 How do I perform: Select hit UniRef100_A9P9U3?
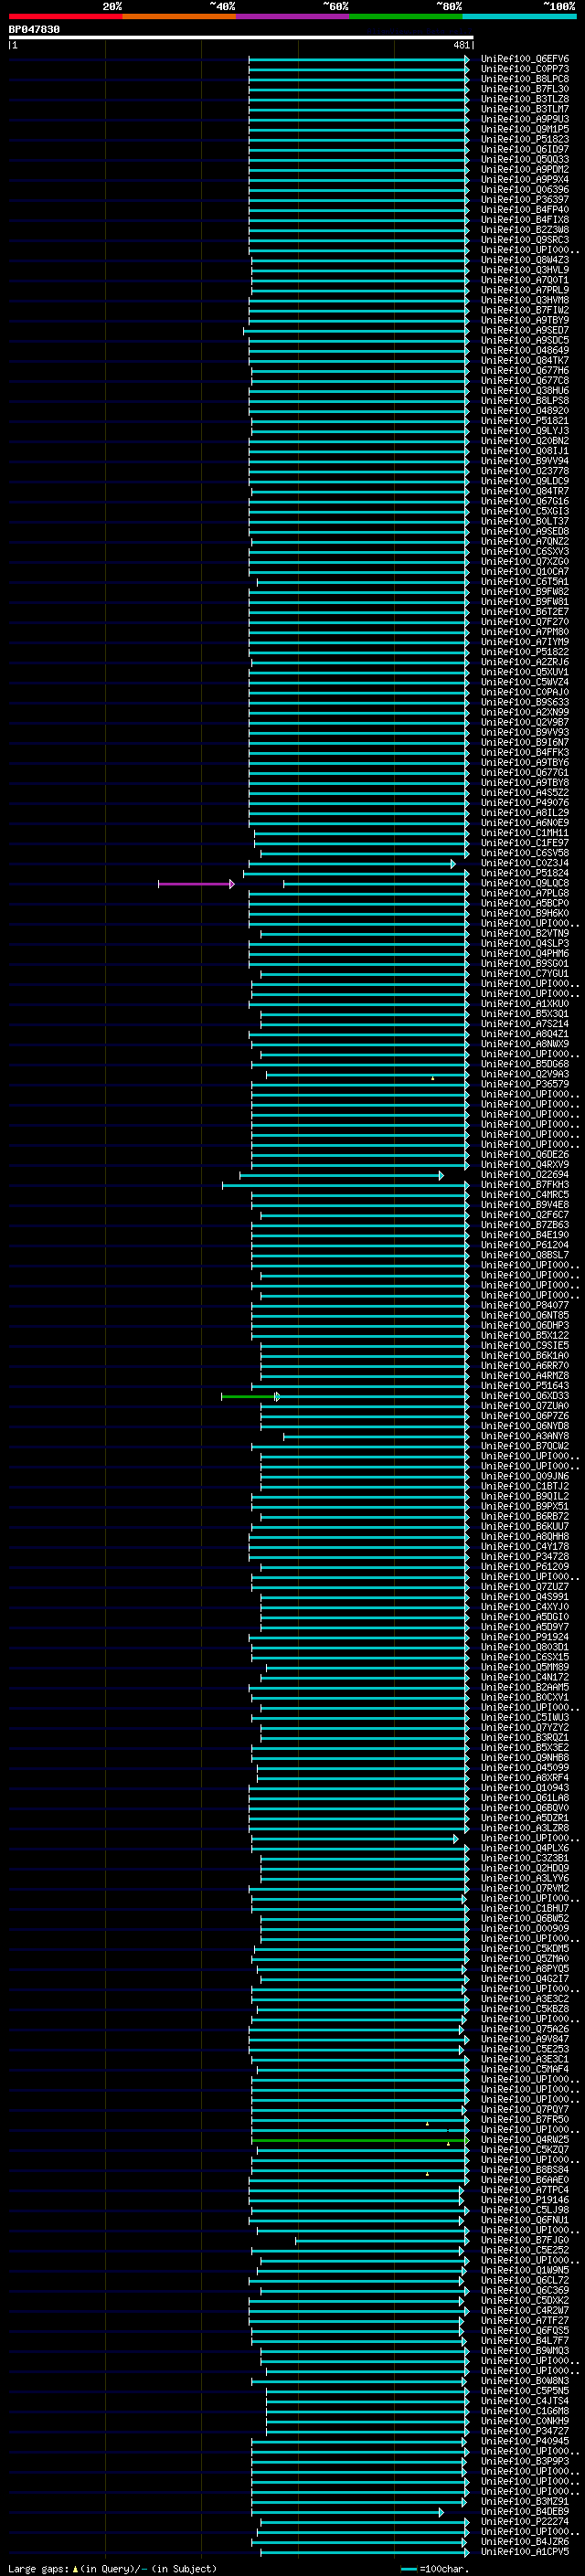pyautogui.click(x=524, y=119)
